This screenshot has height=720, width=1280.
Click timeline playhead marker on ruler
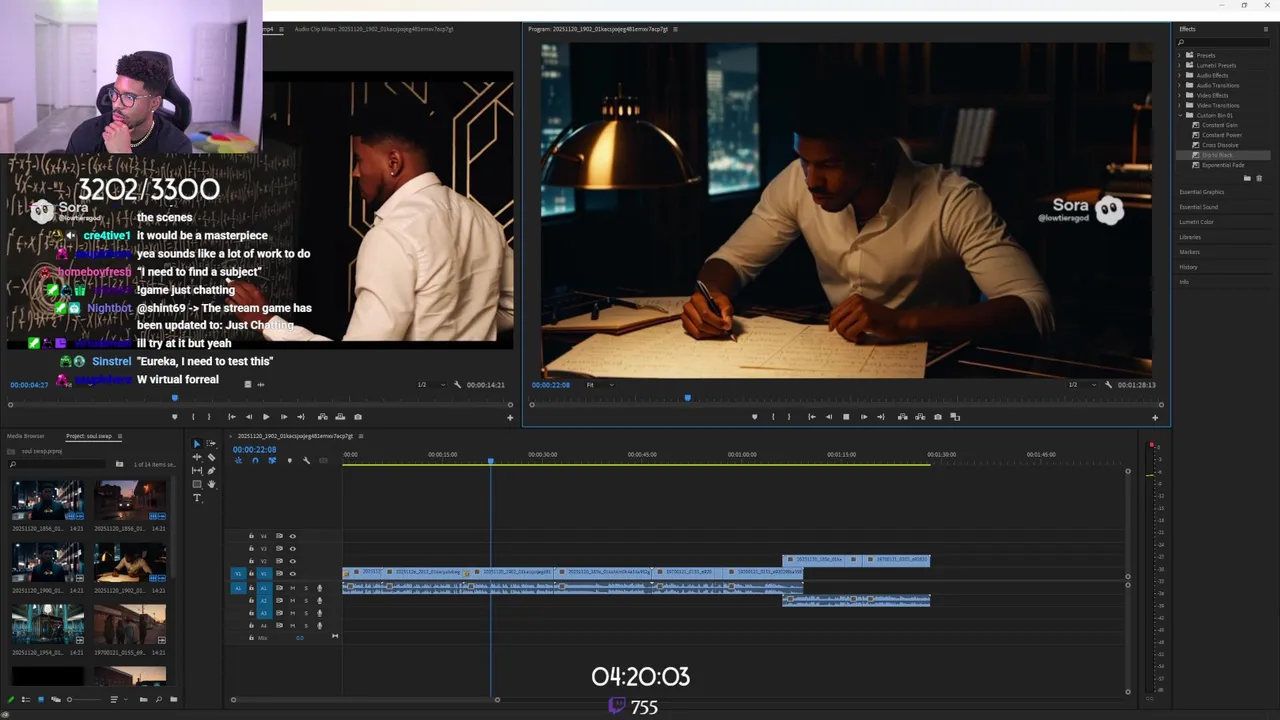pyautogui.click(x=490, y=460)
